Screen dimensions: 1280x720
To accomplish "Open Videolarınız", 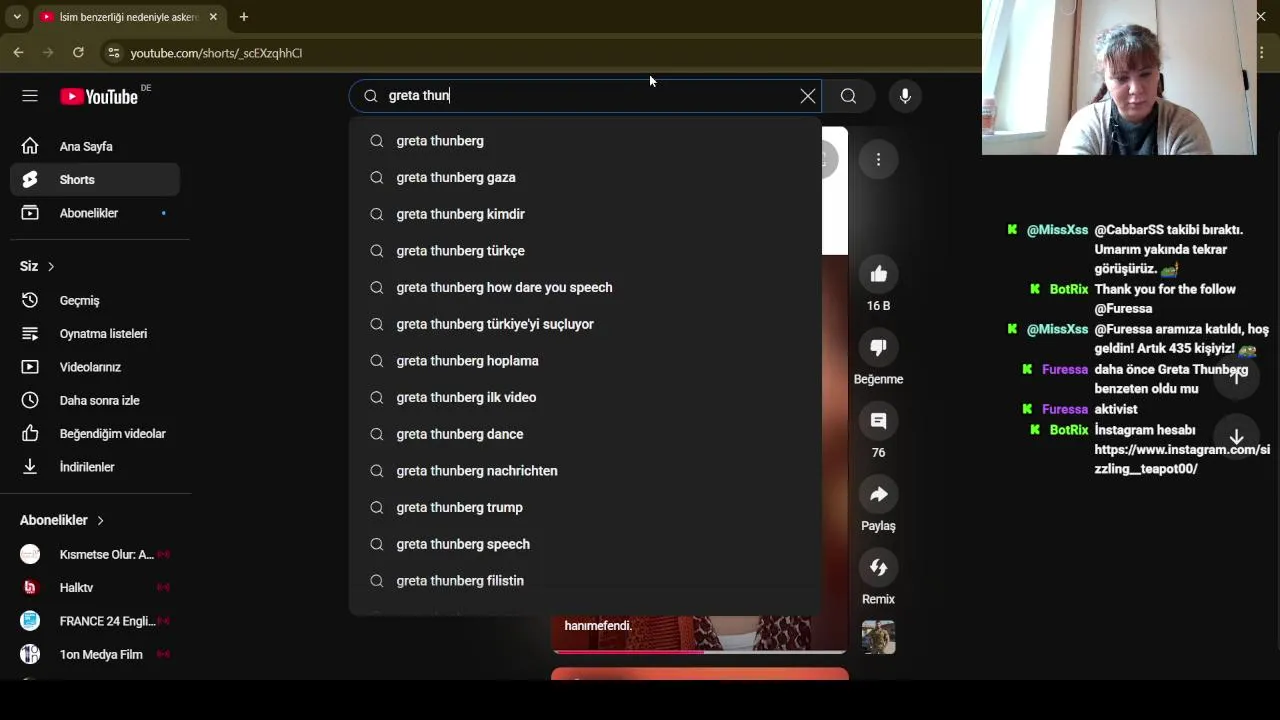I will [95, 367].
